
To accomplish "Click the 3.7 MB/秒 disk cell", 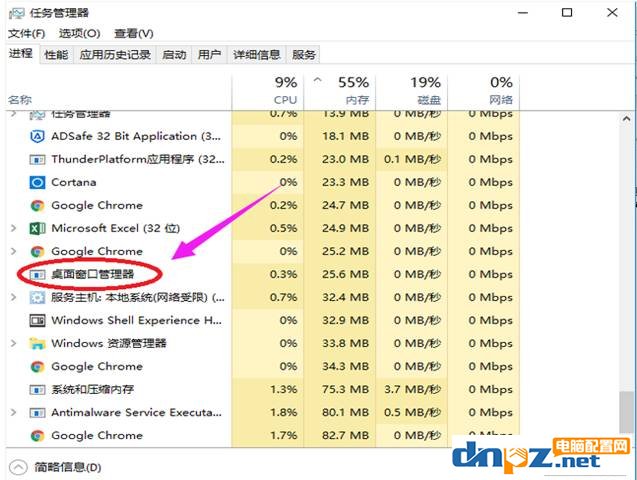I will [412, 390].
